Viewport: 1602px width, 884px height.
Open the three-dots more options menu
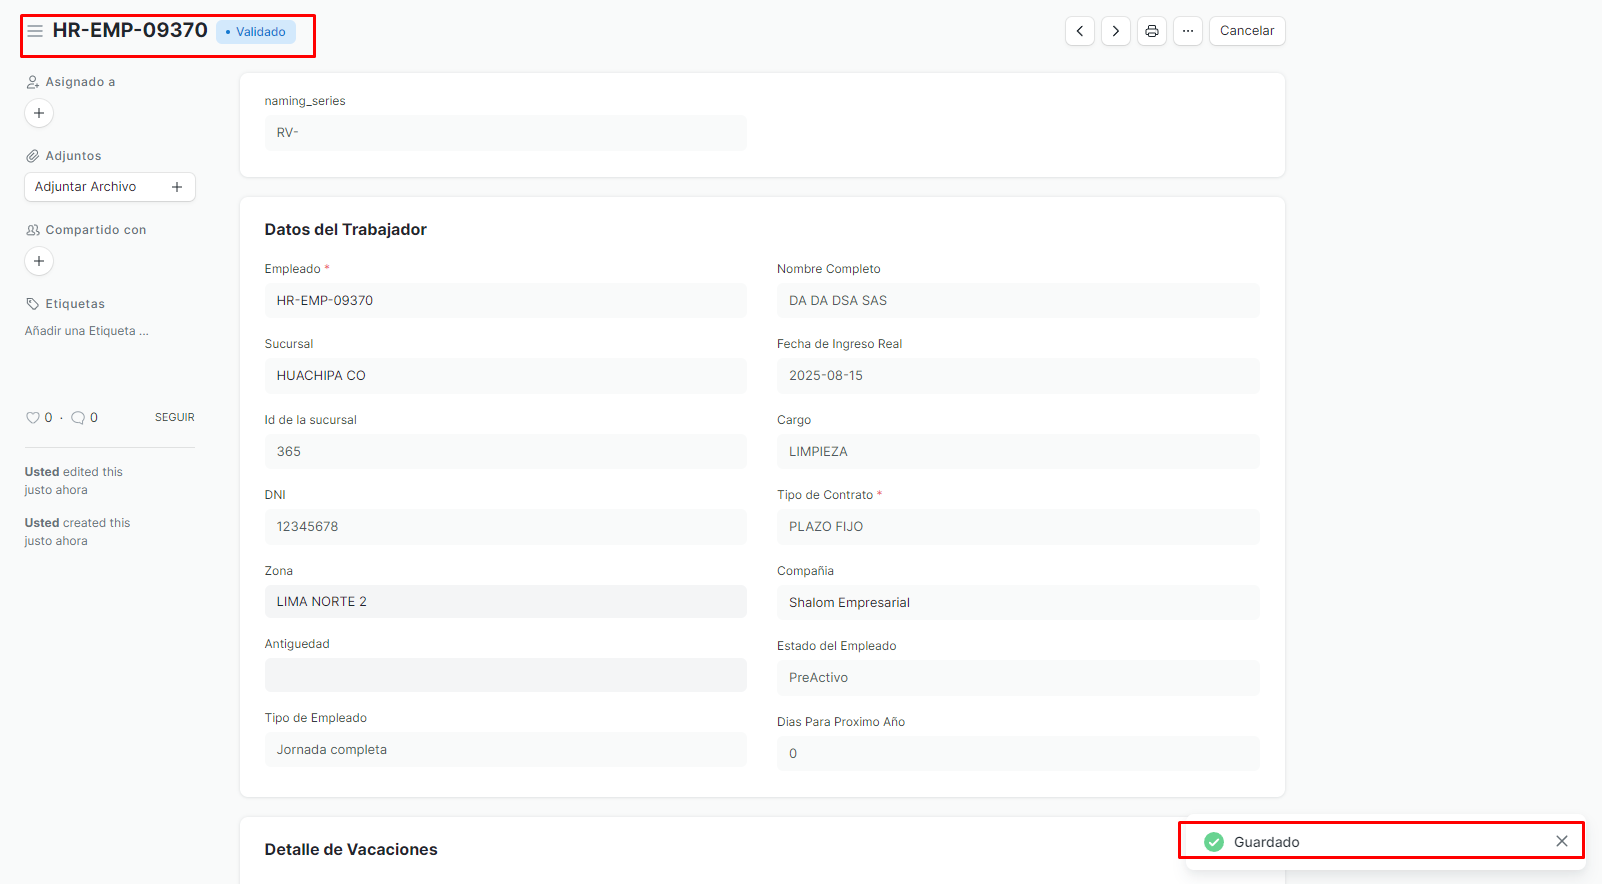pos(1187,31)
